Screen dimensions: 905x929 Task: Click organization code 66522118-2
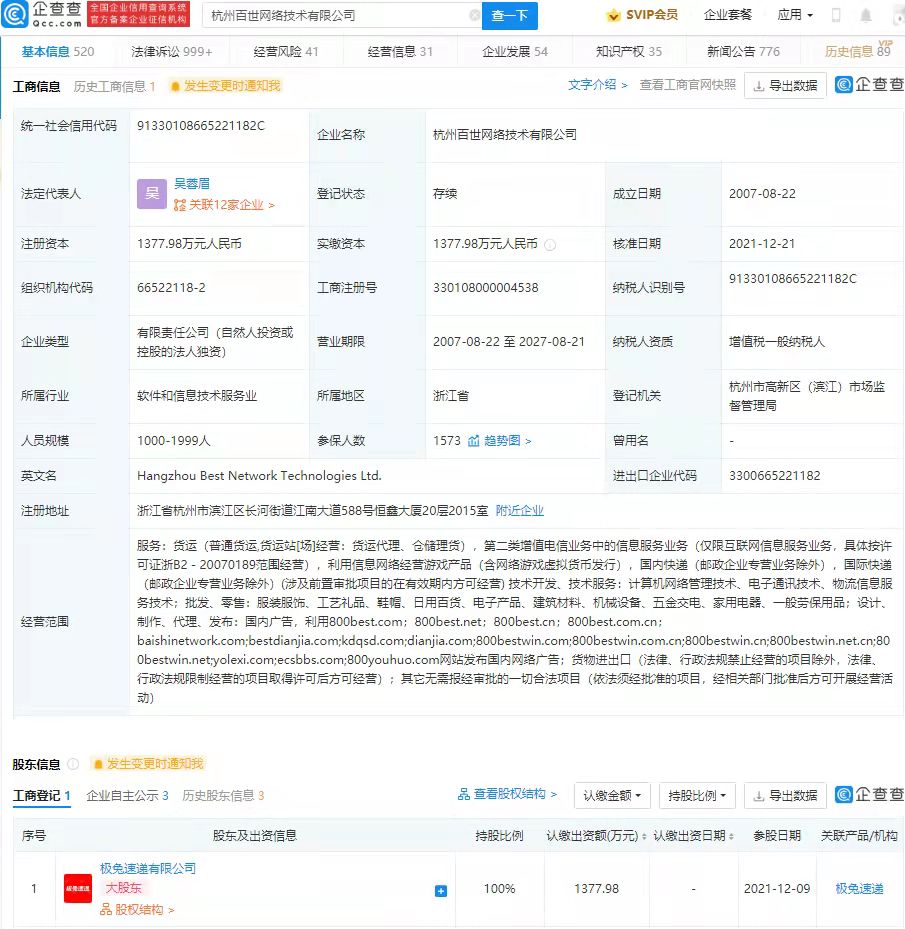pyautogui.click(x=171, y=288)
